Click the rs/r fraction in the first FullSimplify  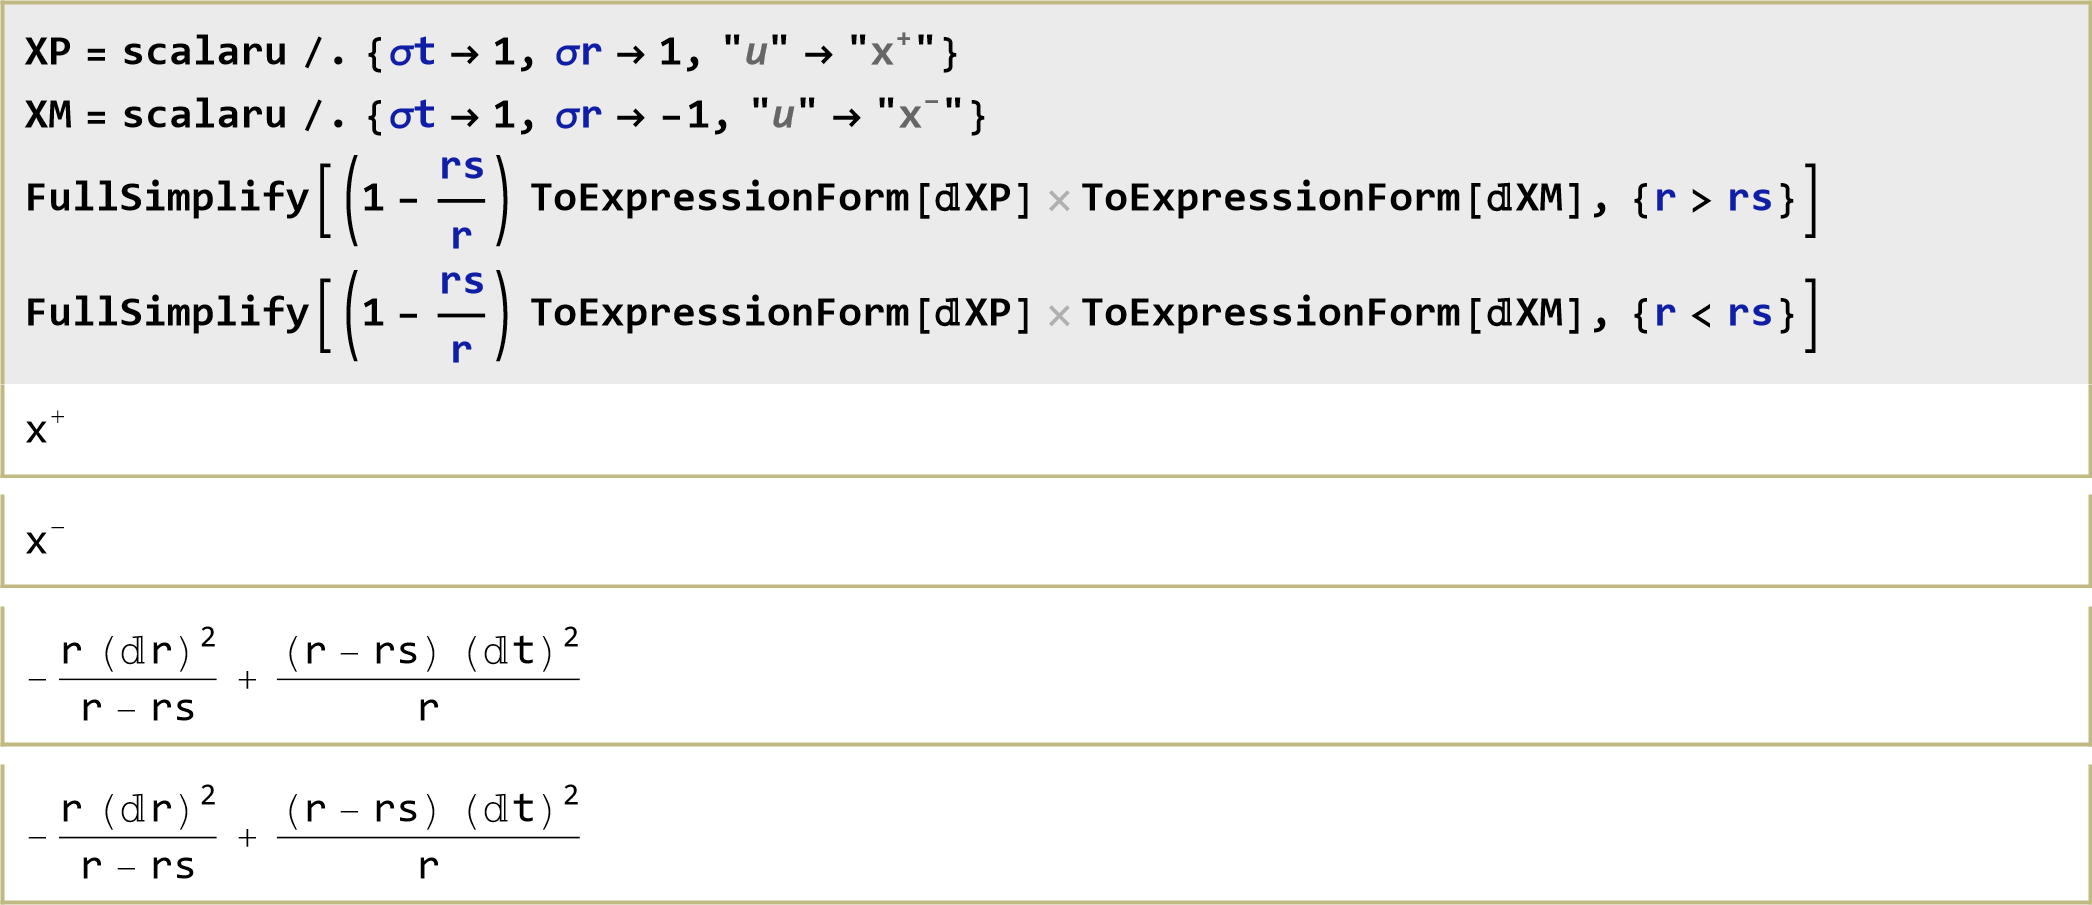coord(461,200)
